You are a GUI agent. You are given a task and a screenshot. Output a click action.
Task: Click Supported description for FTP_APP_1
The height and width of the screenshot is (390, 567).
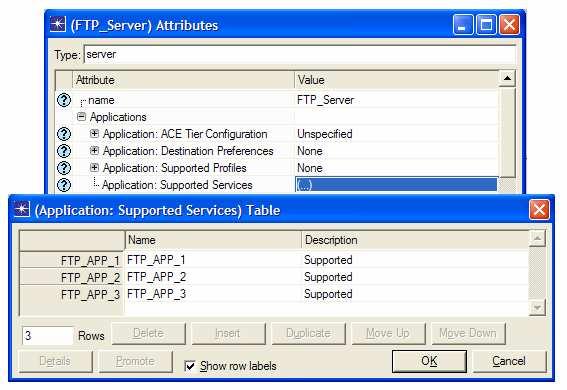415,260
